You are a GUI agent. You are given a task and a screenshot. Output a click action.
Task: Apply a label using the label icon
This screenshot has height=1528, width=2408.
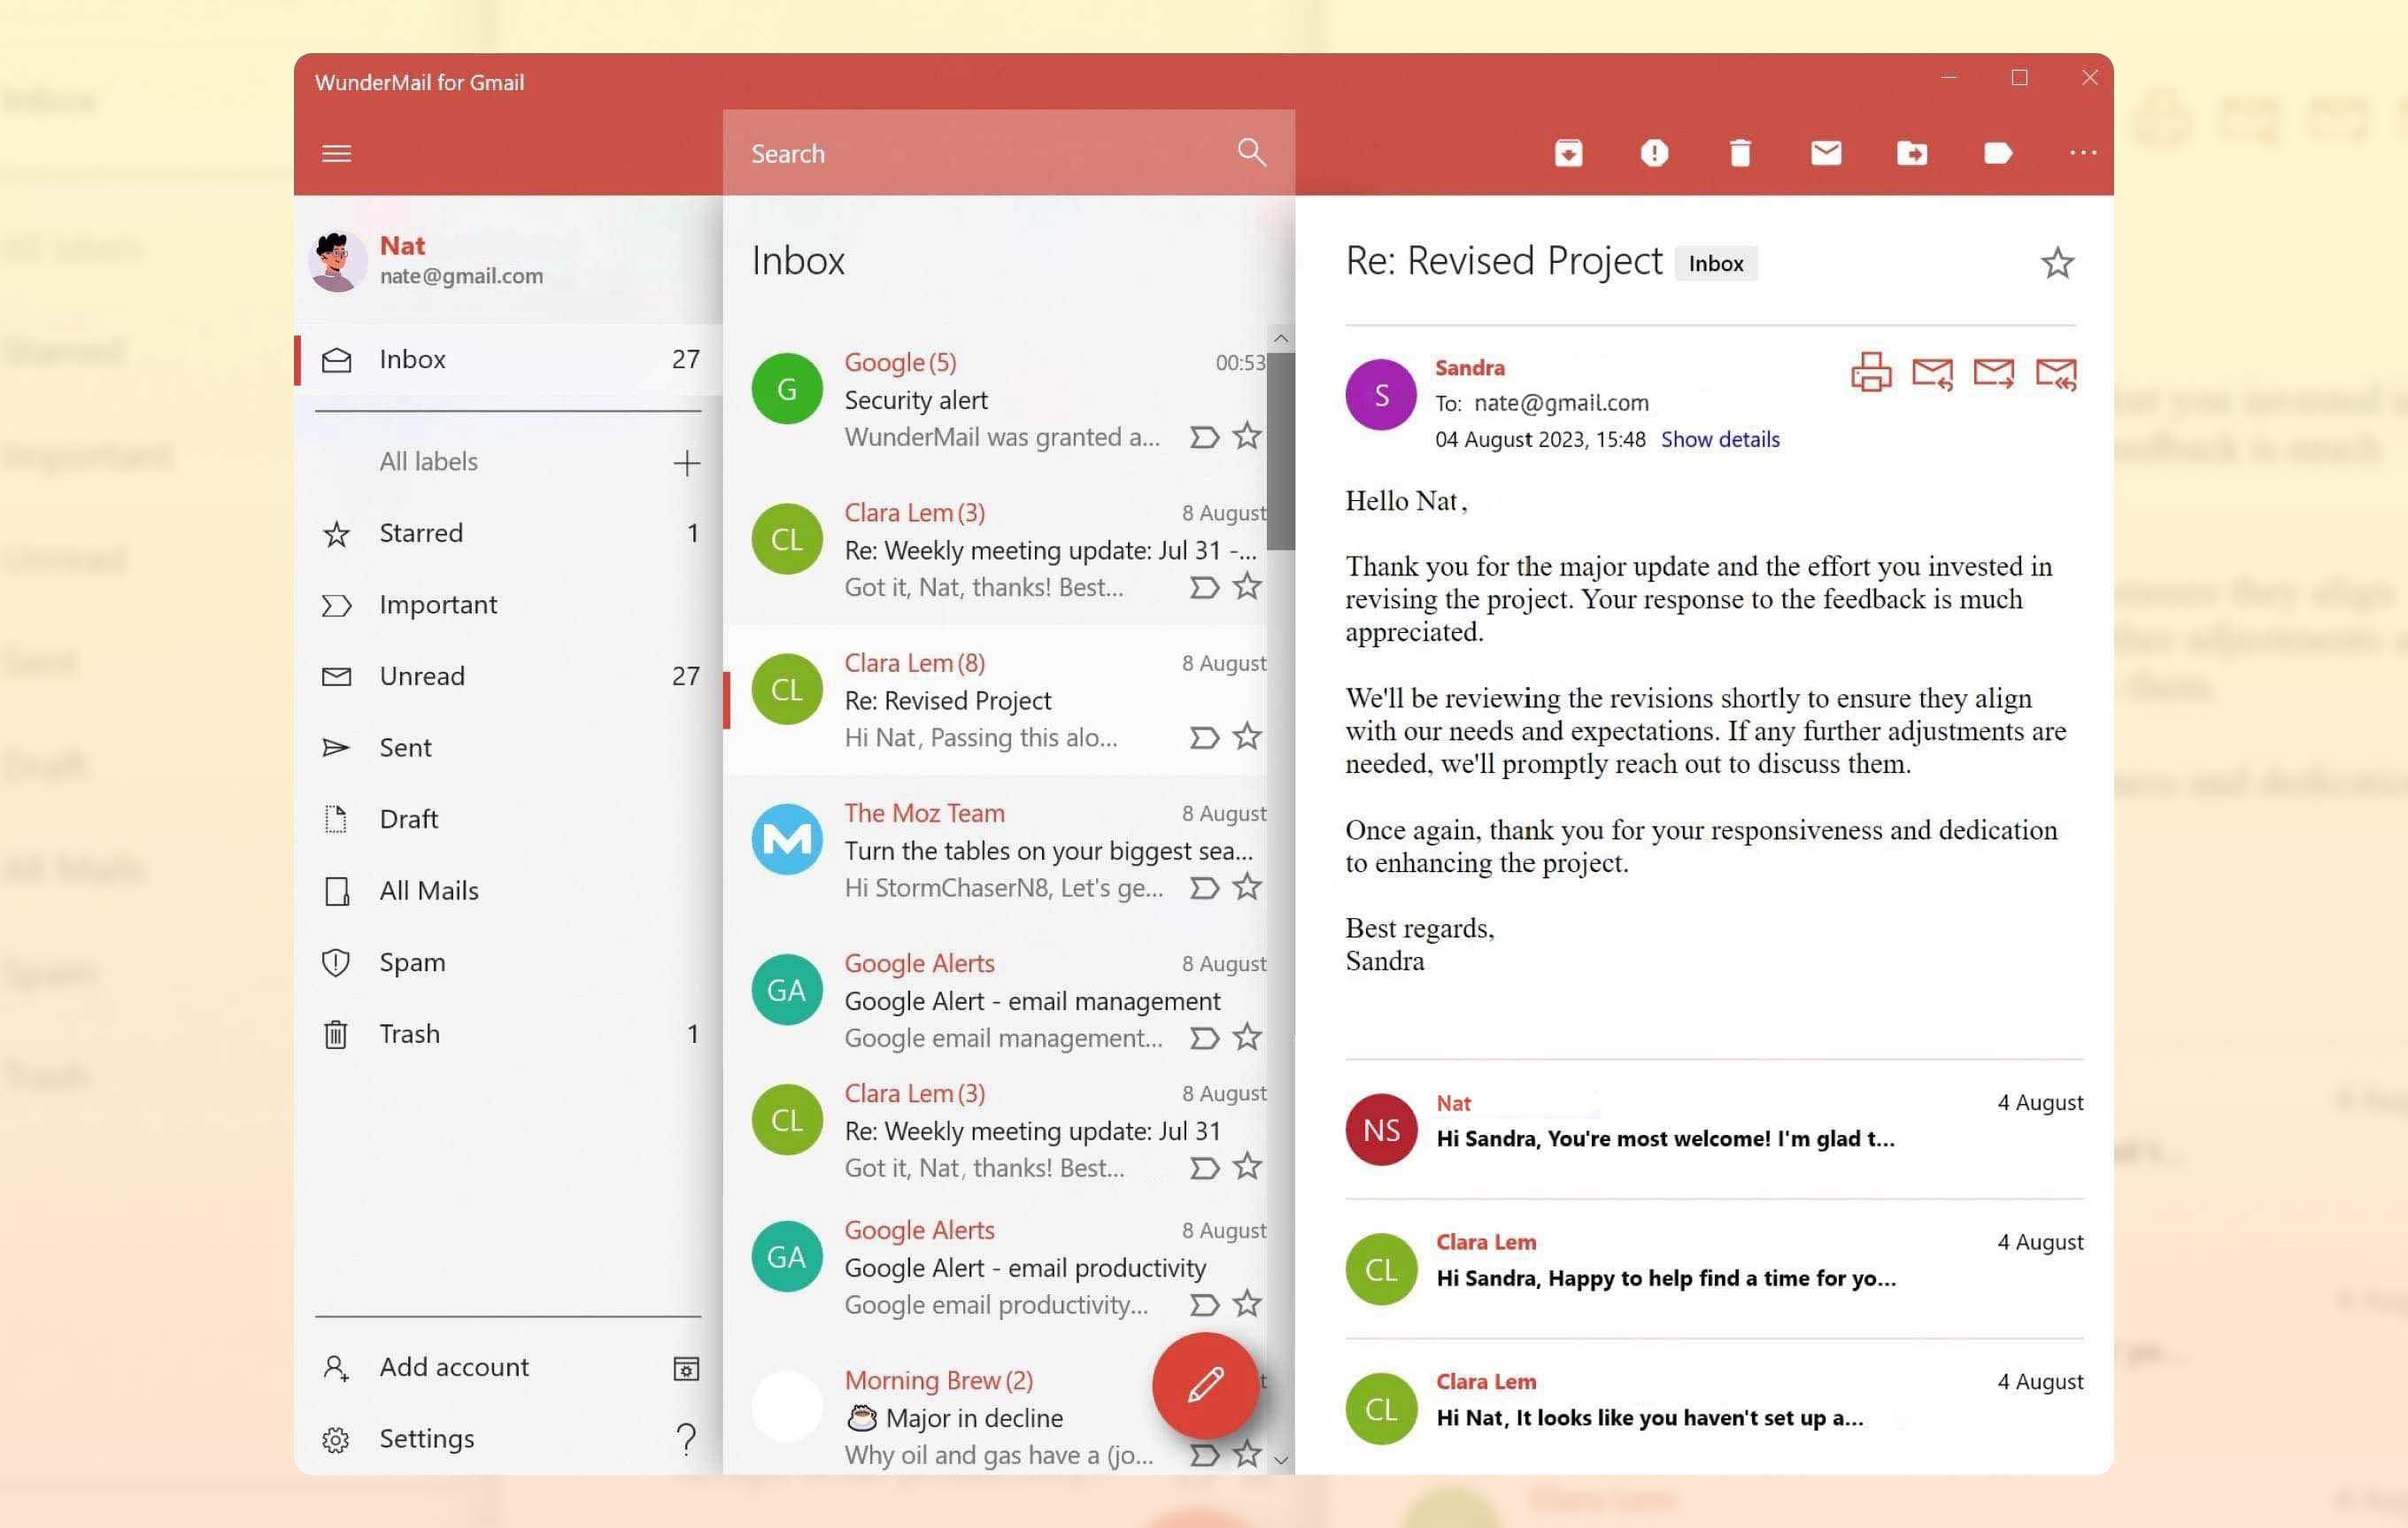(1998, 153)
